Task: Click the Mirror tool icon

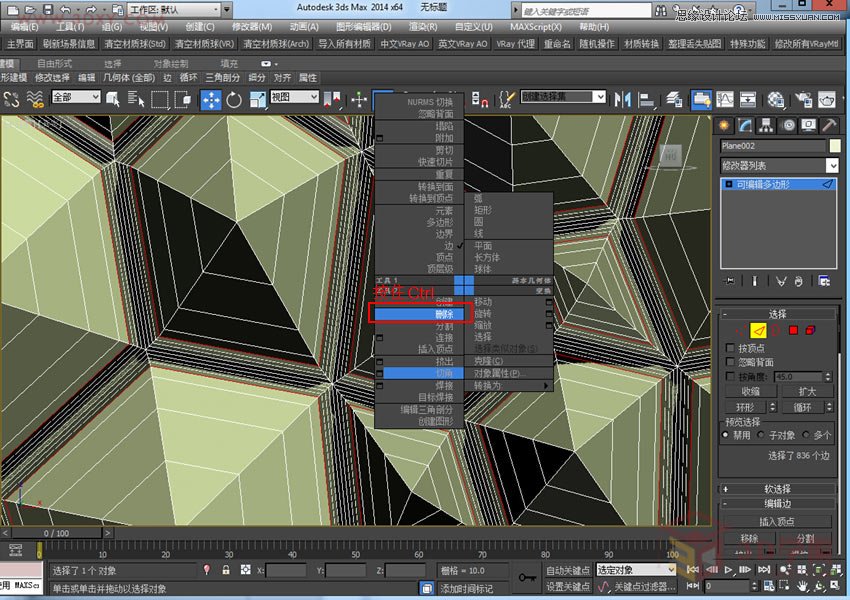Action: 622,100
